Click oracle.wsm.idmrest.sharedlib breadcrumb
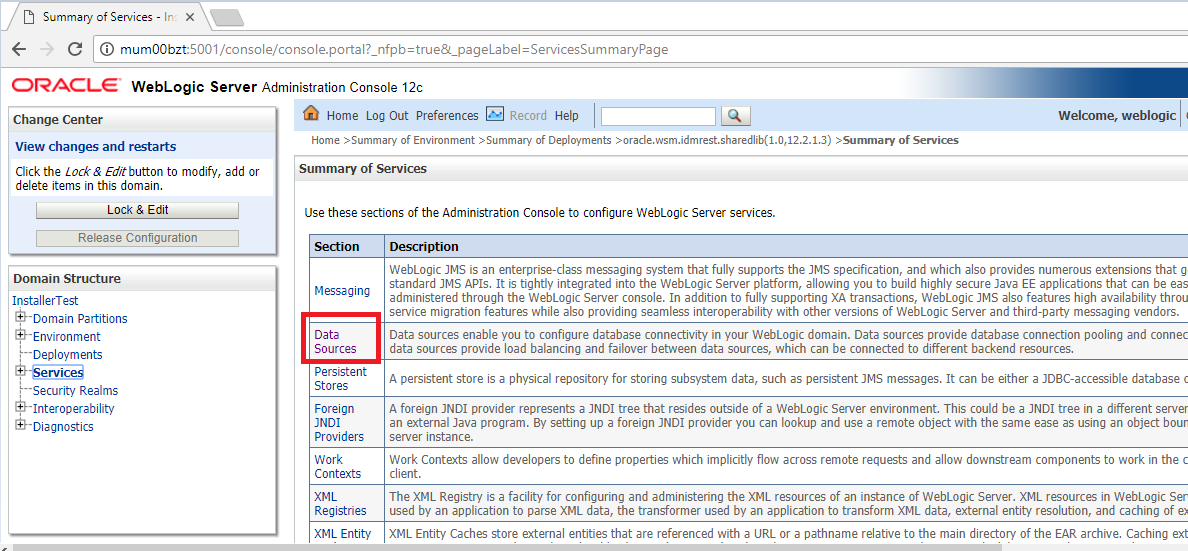Image resolution: width=1188 pixels, height=551 pixels. [x=727, y=140]
